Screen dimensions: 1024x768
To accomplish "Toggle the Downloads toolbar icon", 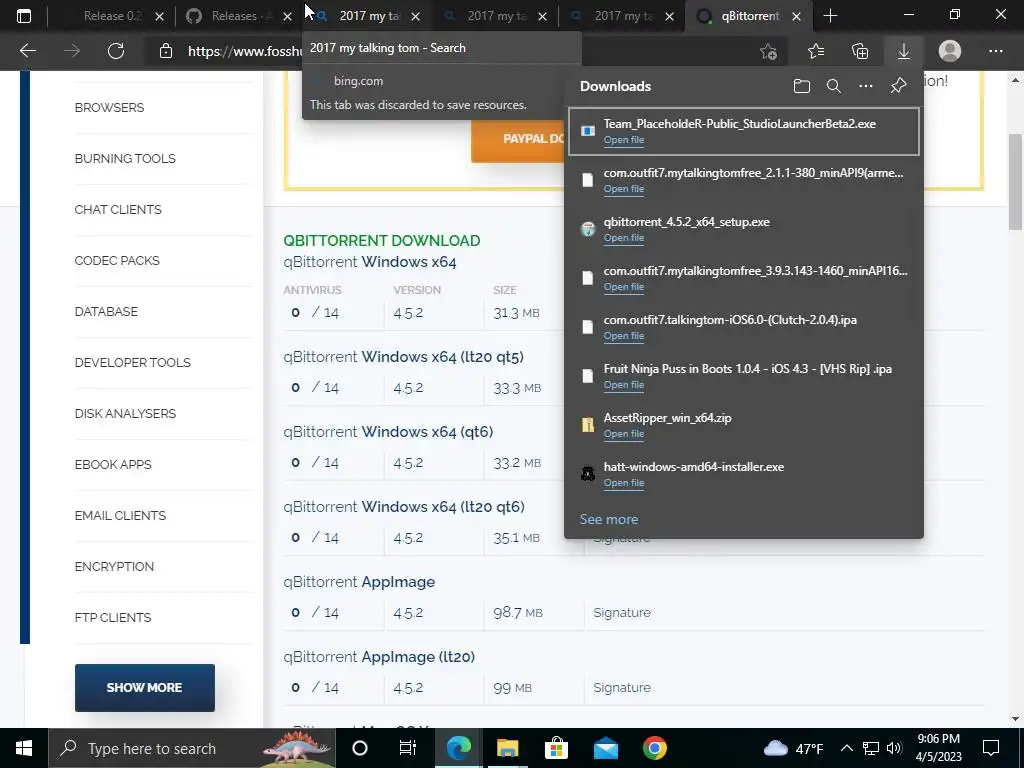I will click(904, 51).
